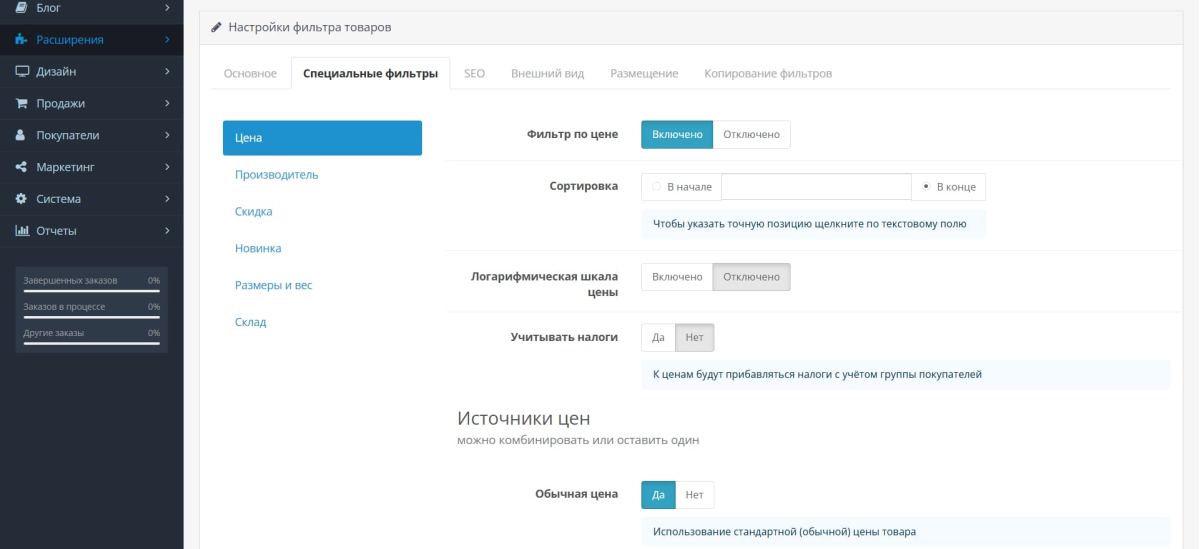Image resolution: width=1200 pixels, height=549 pixels.
Task: Open the Основное tab
Action: pyautogui.click(x=250, y=74)
